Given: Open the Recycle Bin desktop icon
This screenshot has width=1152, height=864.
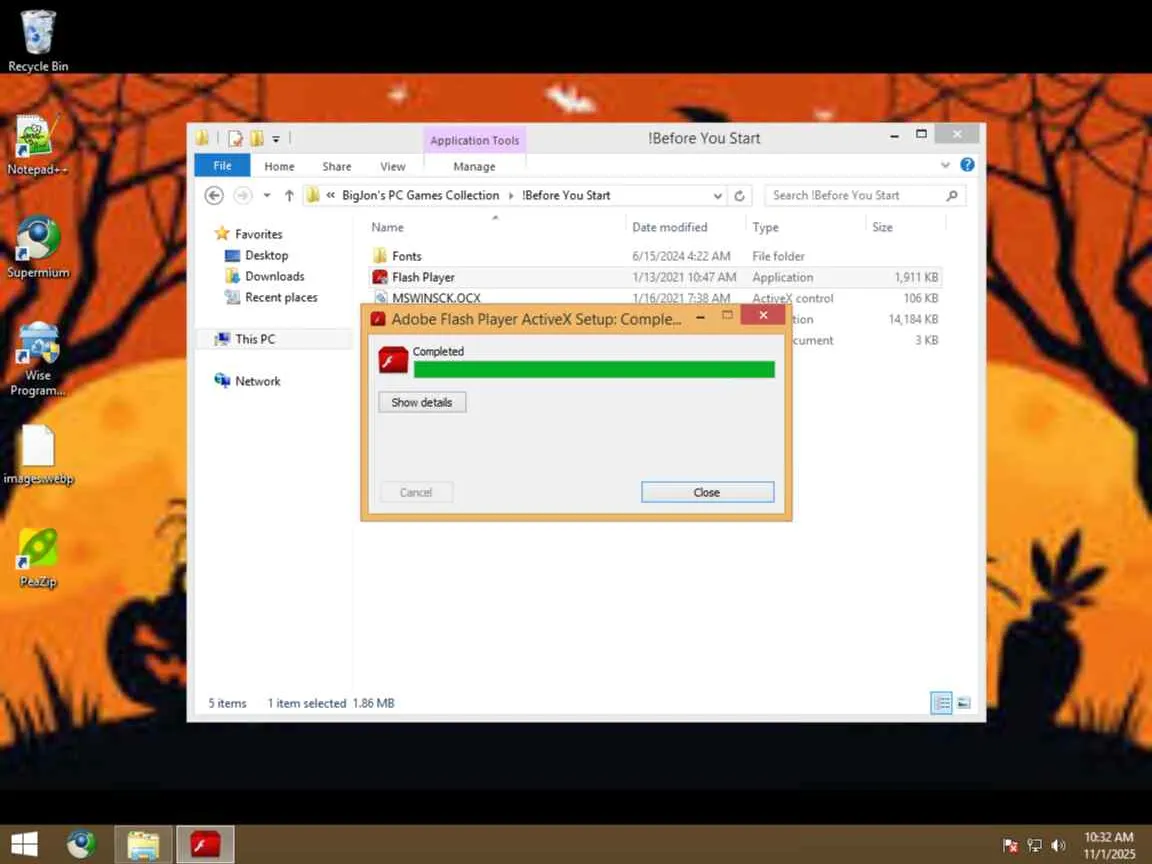Looking at the screenshot, I should (37, 40).
